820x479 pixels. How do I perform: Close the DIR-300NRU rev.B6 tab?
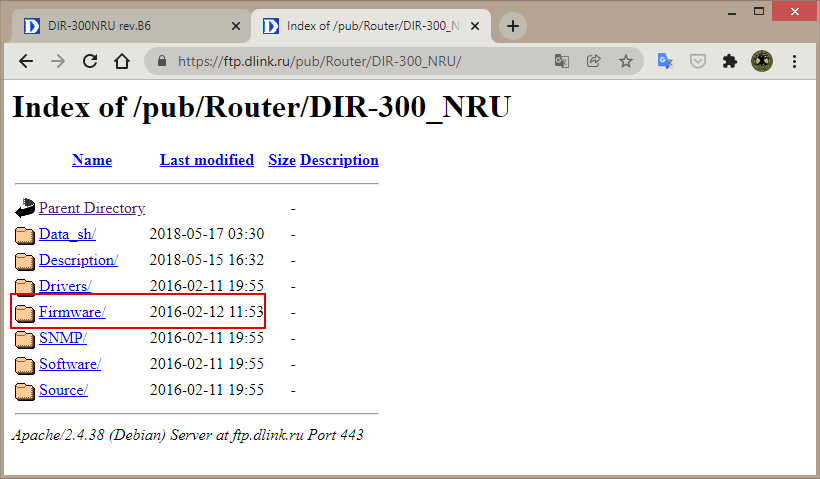[x=236, y=26]
